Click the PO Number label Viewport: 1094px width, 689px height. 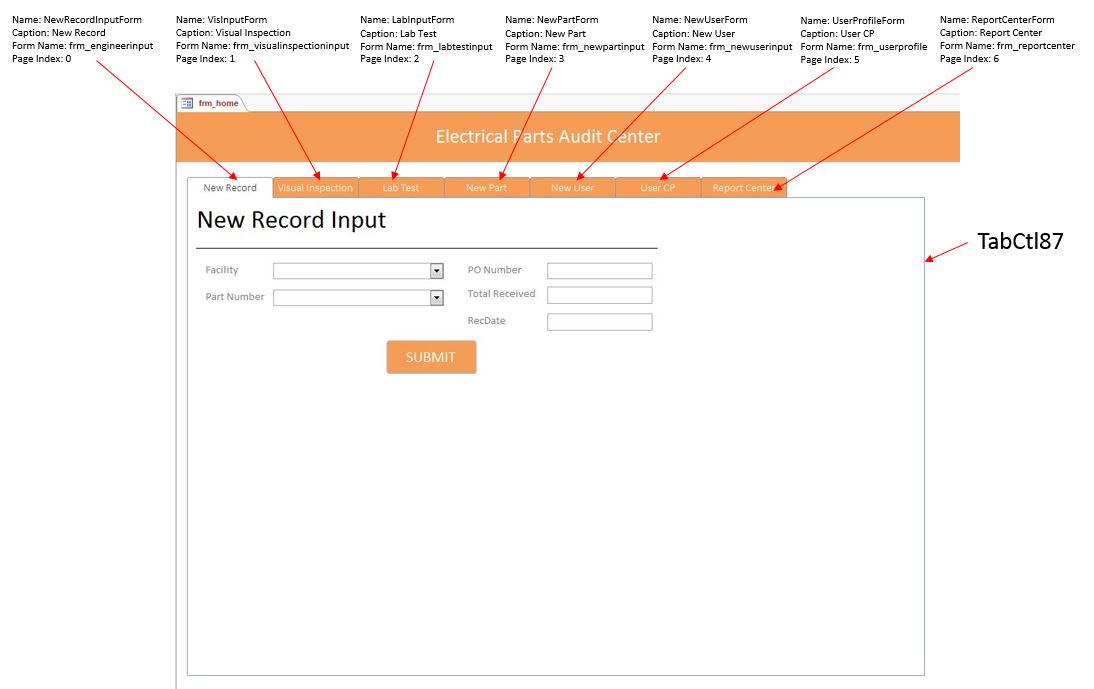click(x=494, y=270)
